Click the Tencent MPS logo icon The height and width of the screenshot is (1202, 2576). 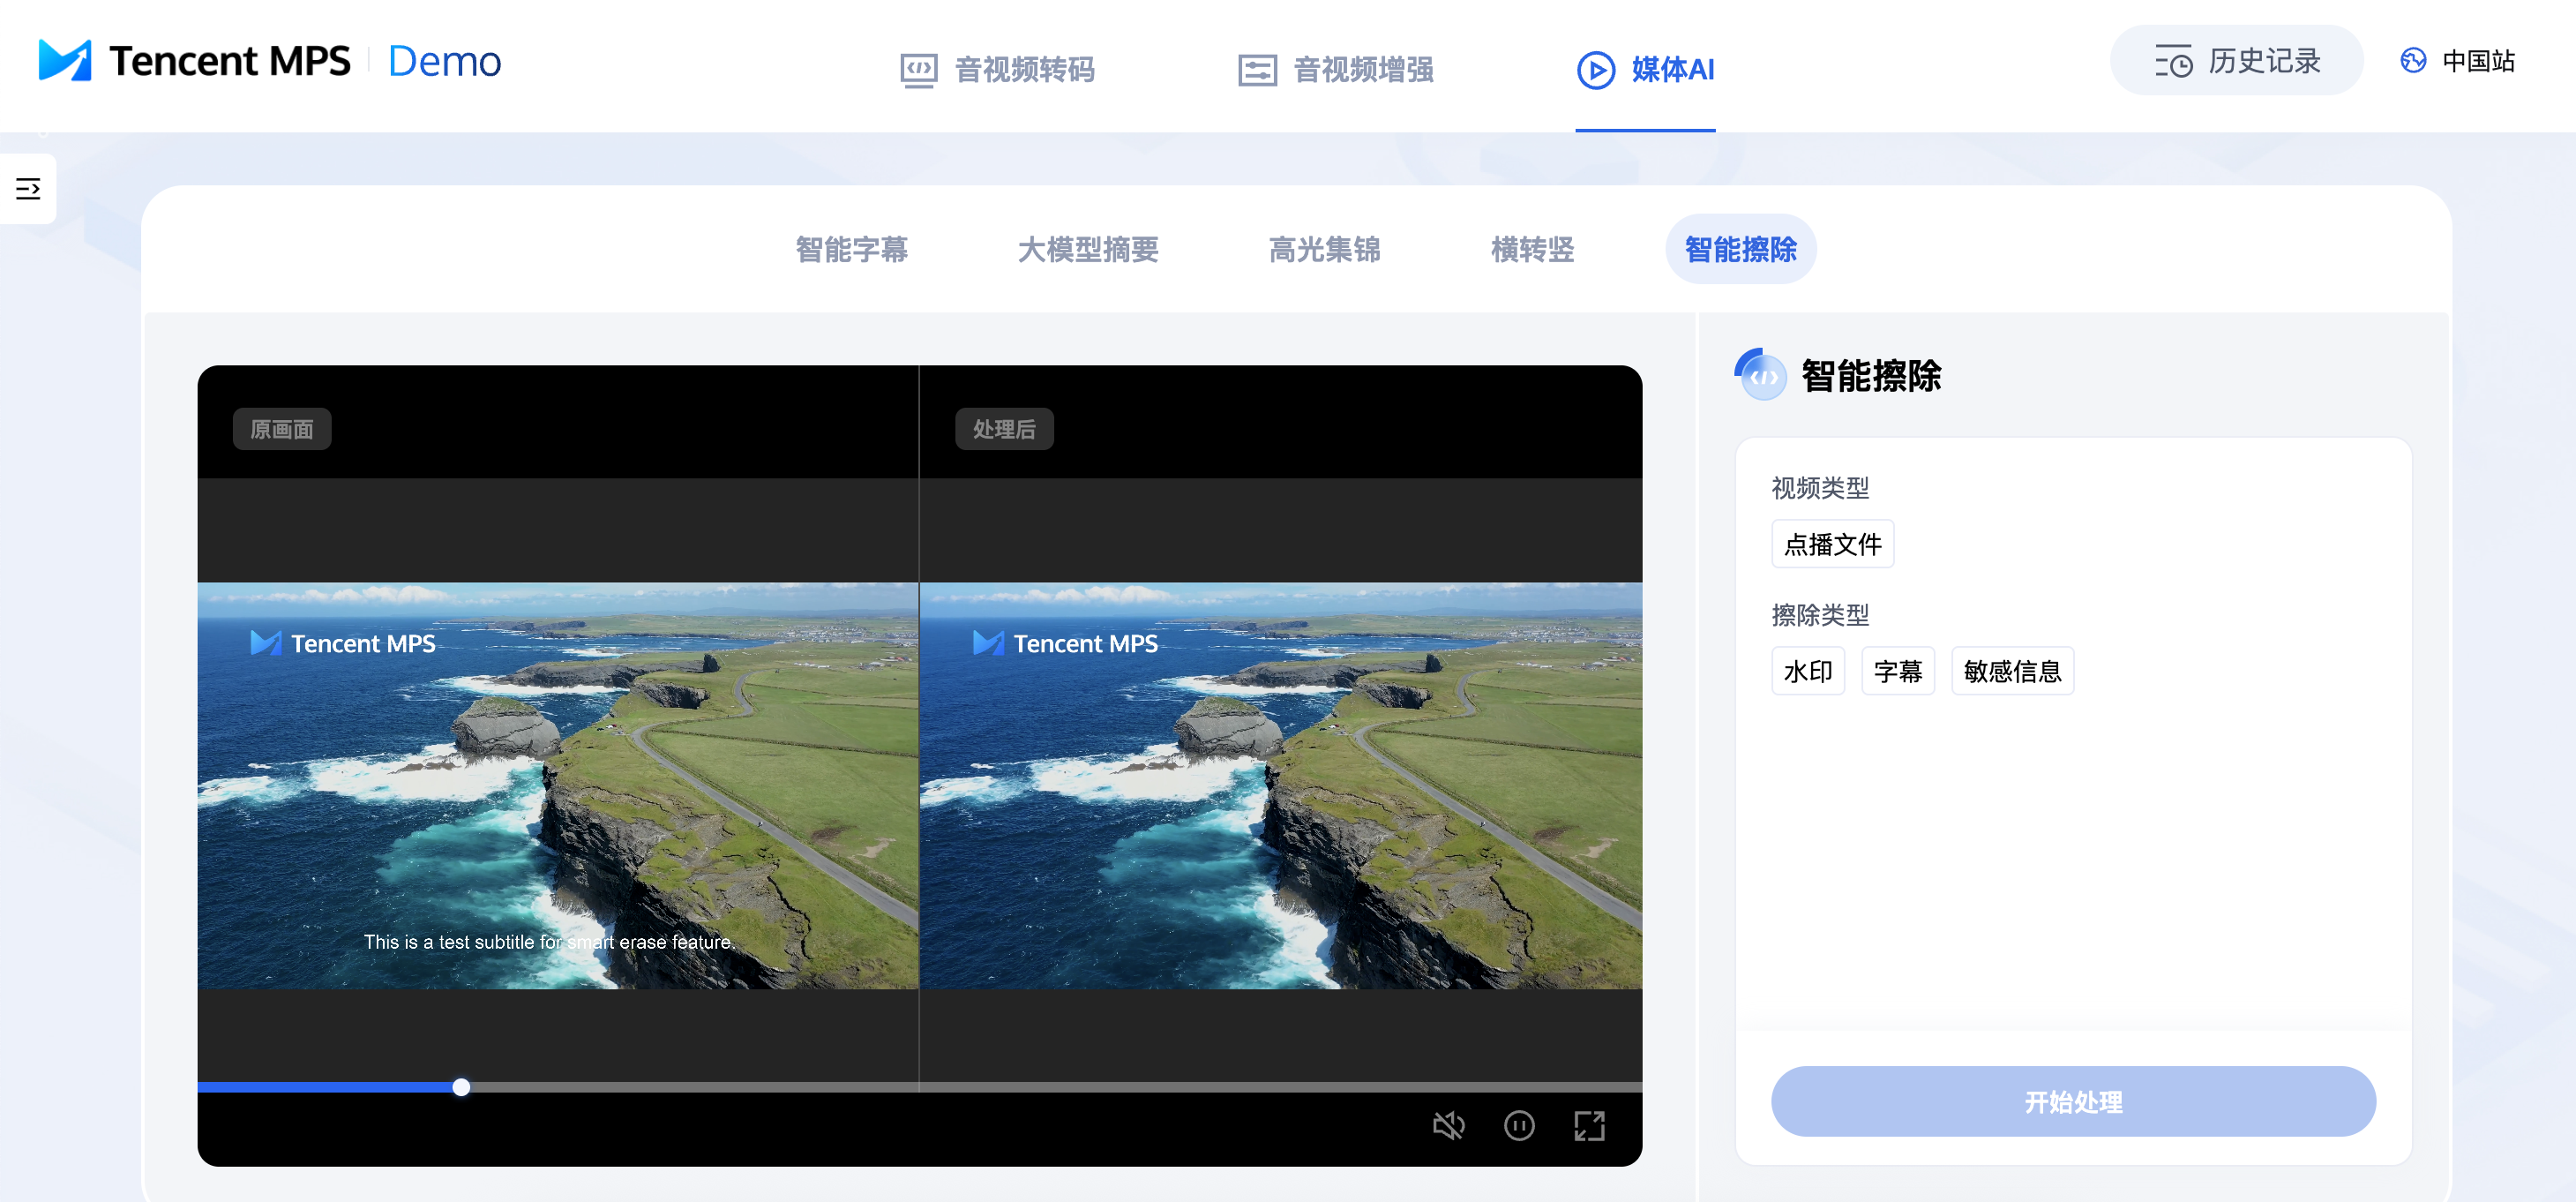point(64,61)
